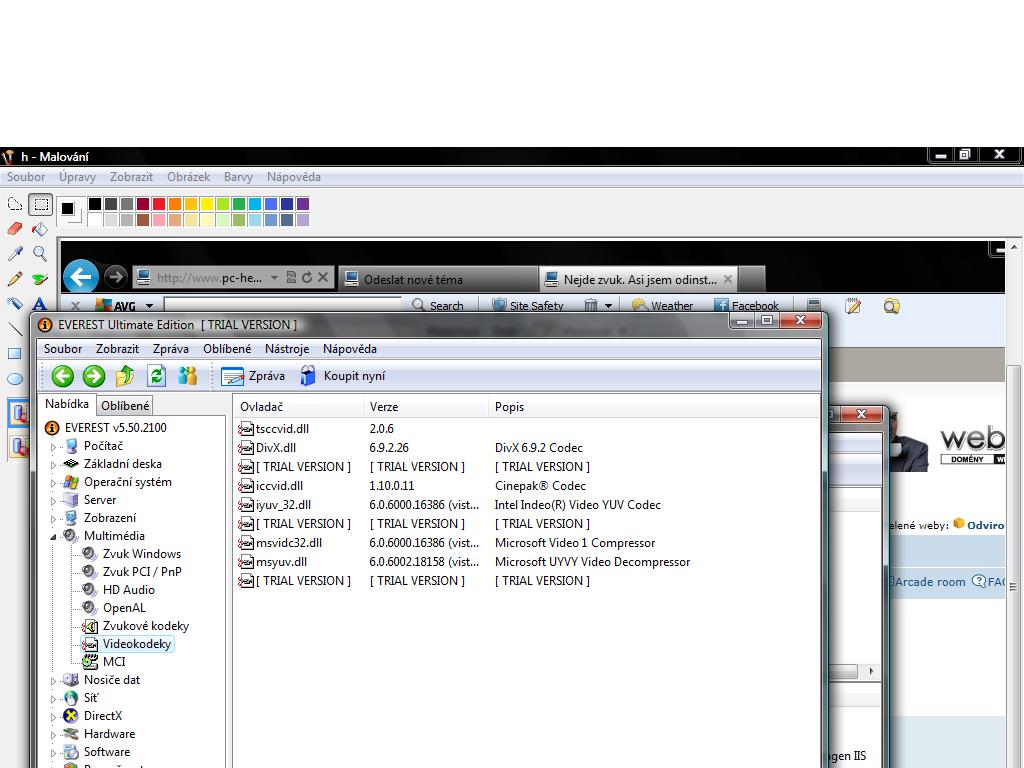The image size is (1024, 768).
Task: Expand the Počítač tree node
Action: click(54, 447)
